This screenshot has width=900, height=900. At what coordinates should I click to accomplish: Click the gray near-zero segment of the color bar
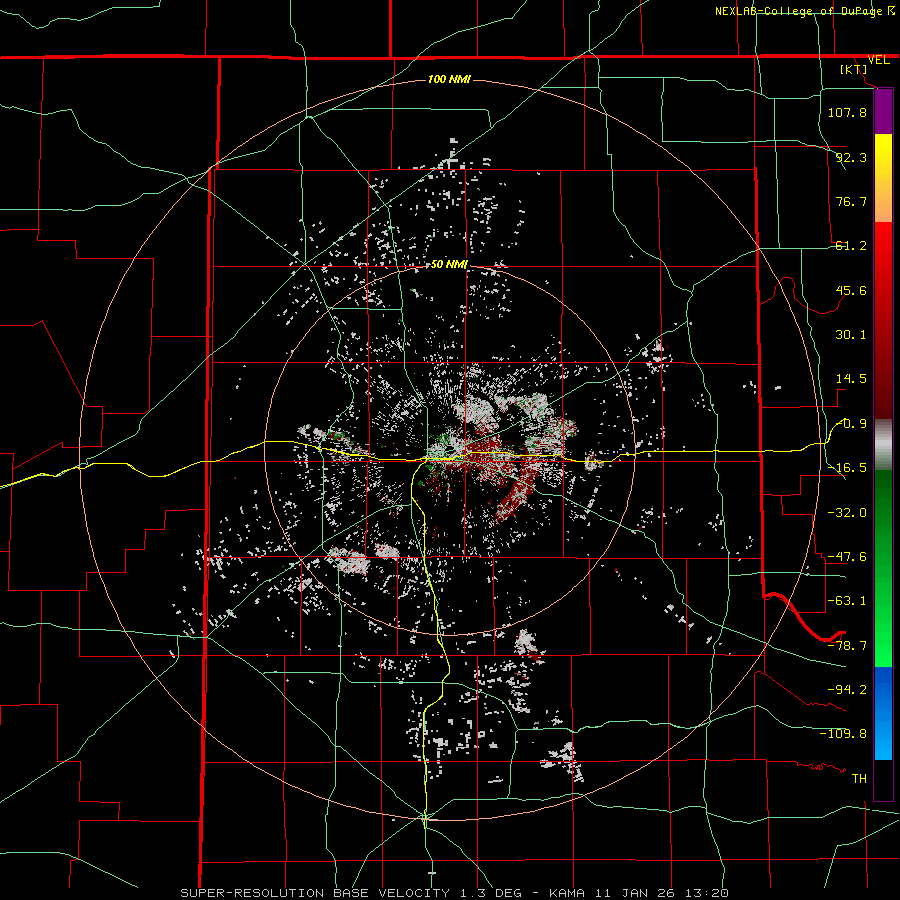[883, 444]
